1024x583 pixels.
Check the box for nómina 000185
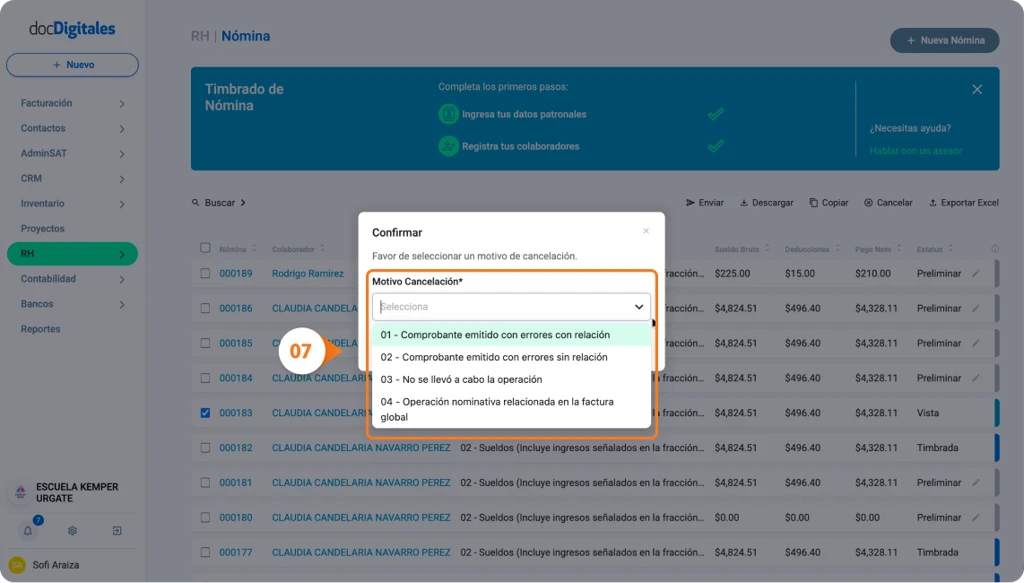[x=205, y=343]
